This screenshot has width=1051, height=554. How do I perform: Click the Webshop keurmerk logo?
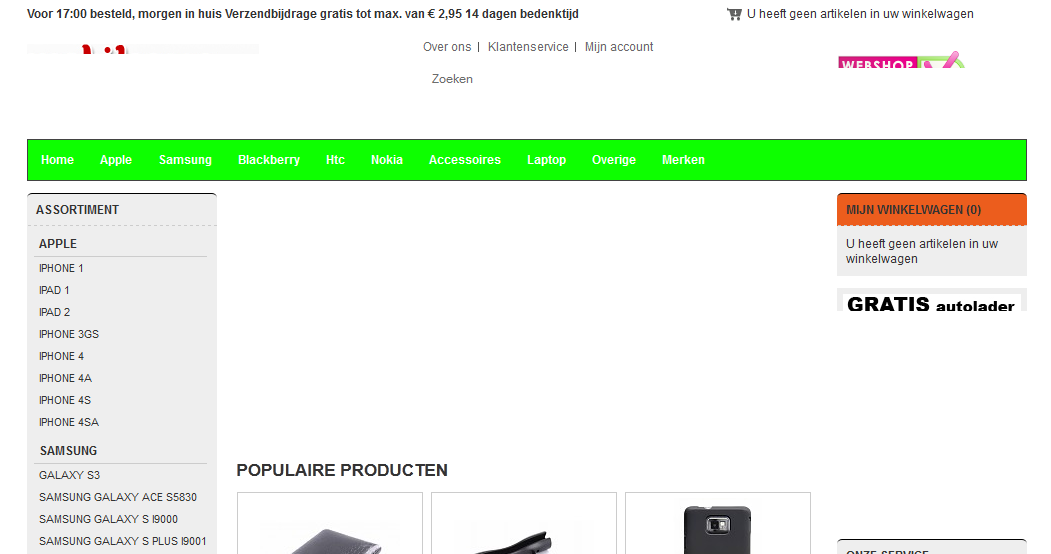click(x=901, y=60)
